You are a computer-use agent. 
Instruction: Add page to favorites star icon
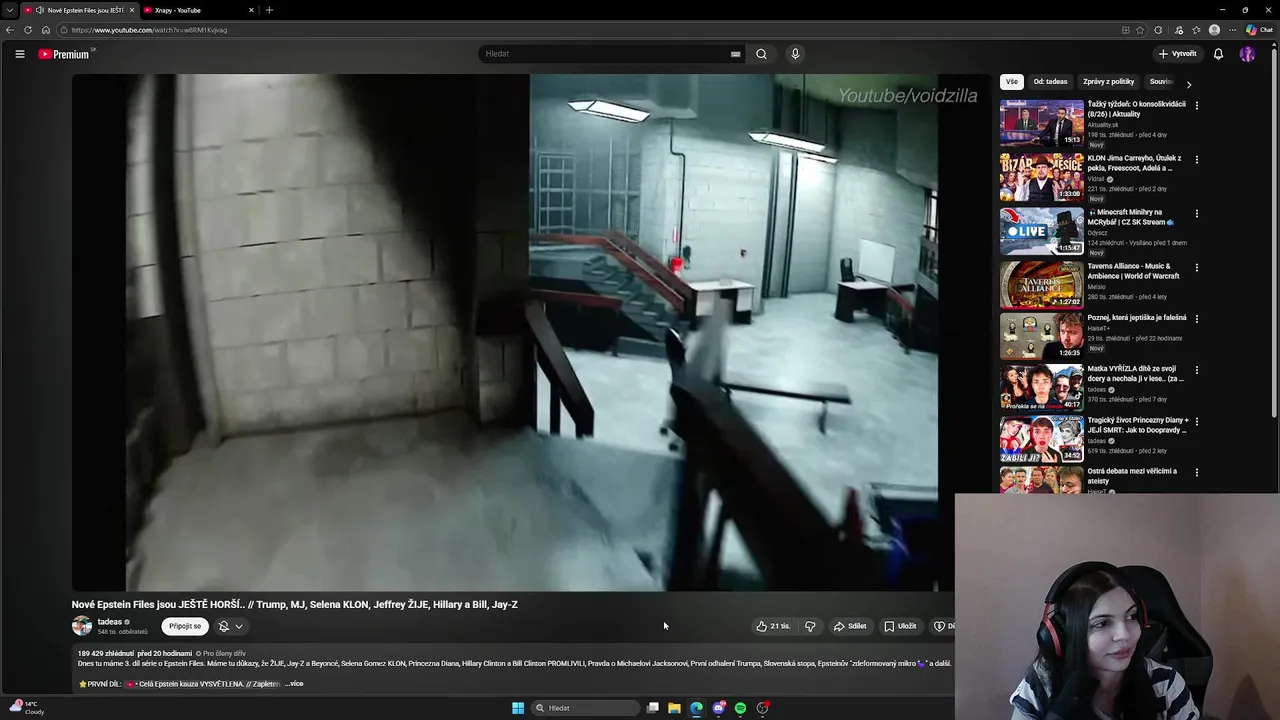pyautogui.click(x=1140, y=30)
